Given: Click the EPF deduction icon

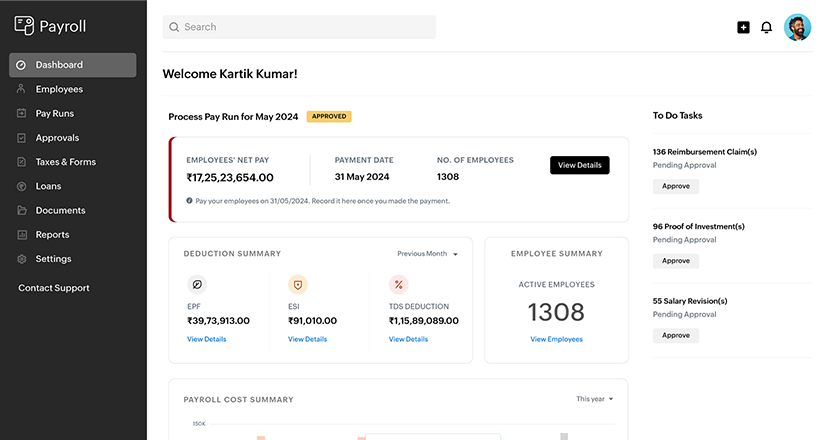Looking at the screenshot, I should click(x=197, y=284).
